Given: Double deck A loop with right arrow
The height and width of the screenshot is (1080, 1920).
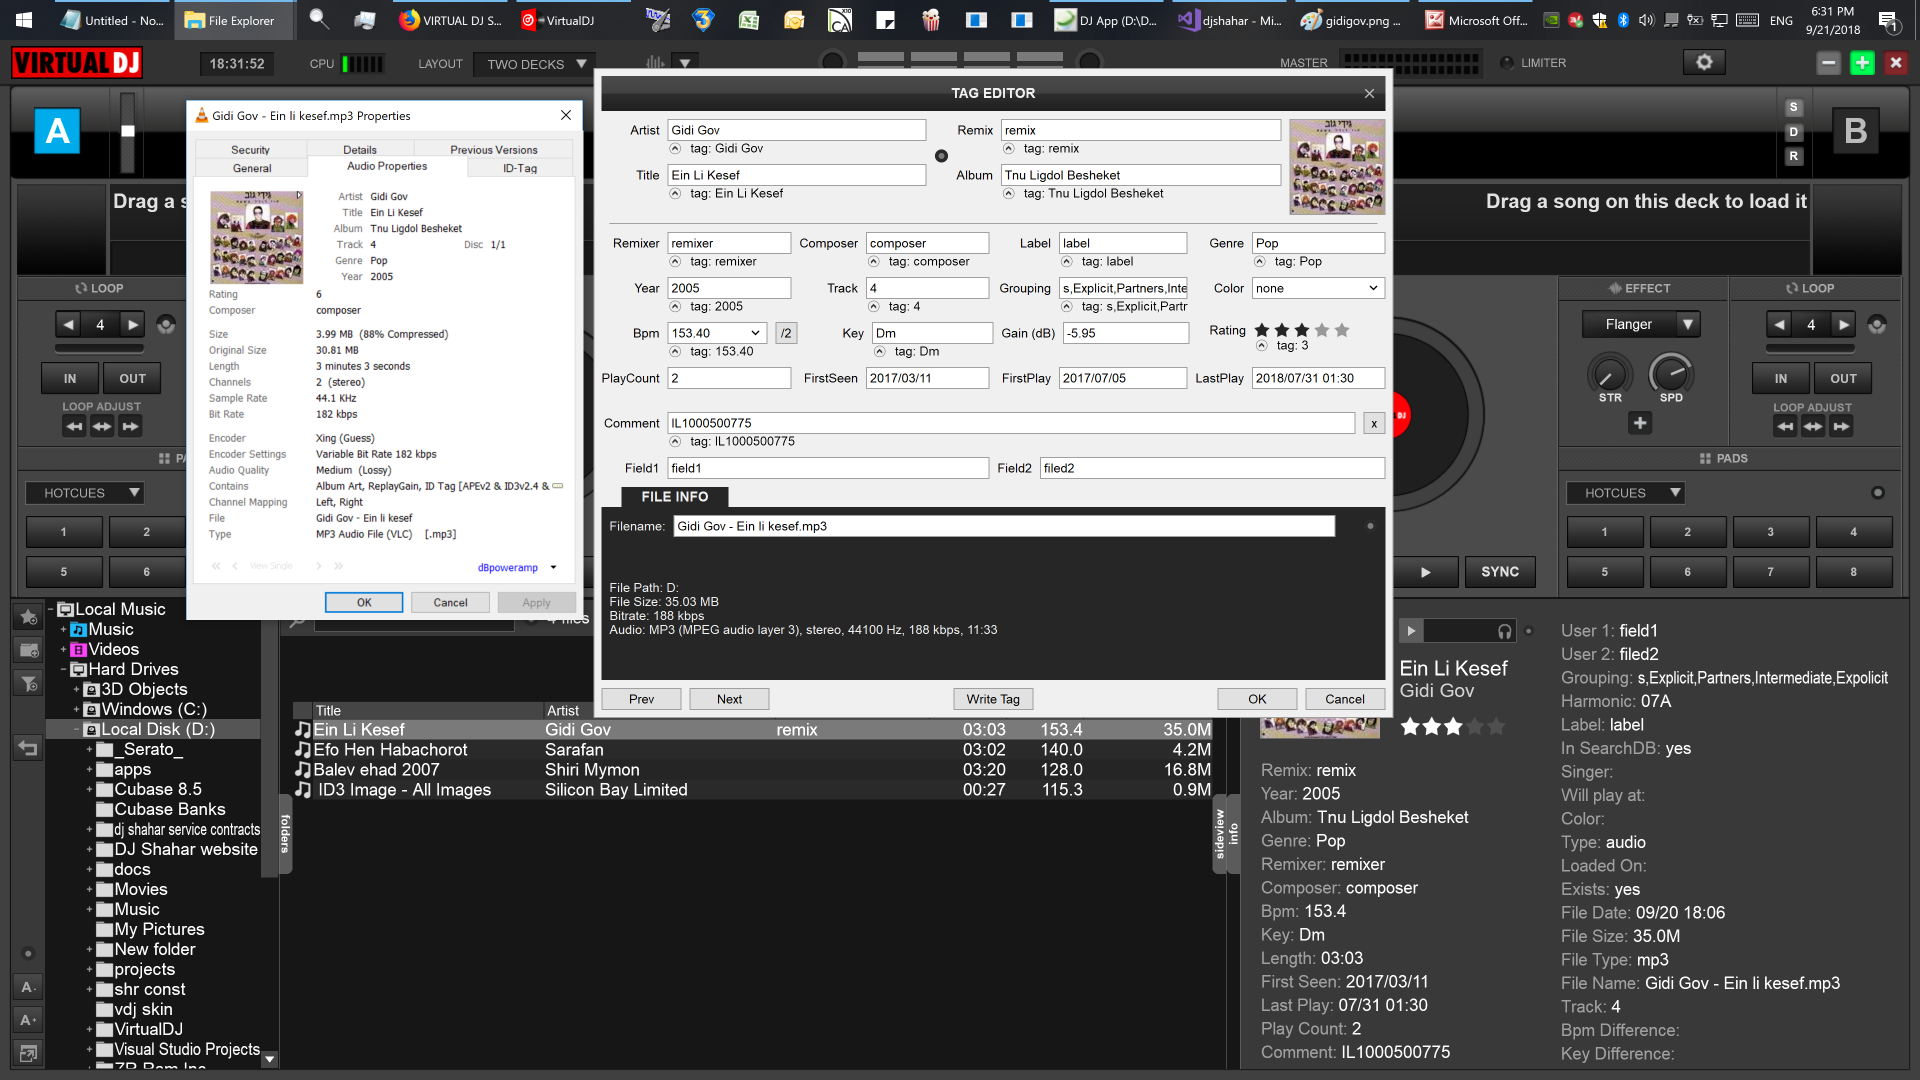Looking at the screenshot, I should tap(133, 324).
